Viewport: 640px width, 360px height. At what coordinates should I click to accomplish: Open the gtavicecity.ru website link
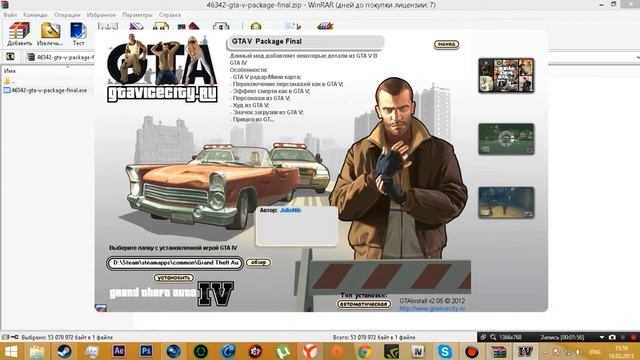(x=432, y=309)
